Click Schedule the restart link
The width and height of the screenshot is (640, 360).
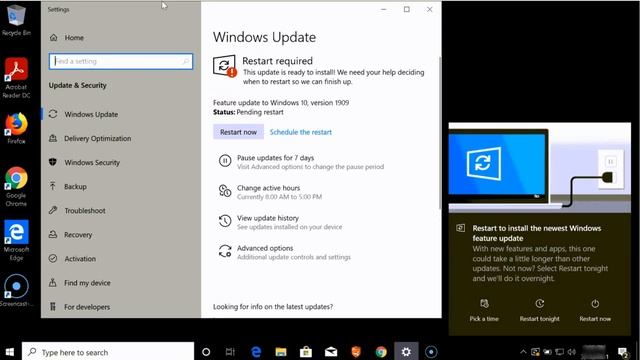pos(301,132)
